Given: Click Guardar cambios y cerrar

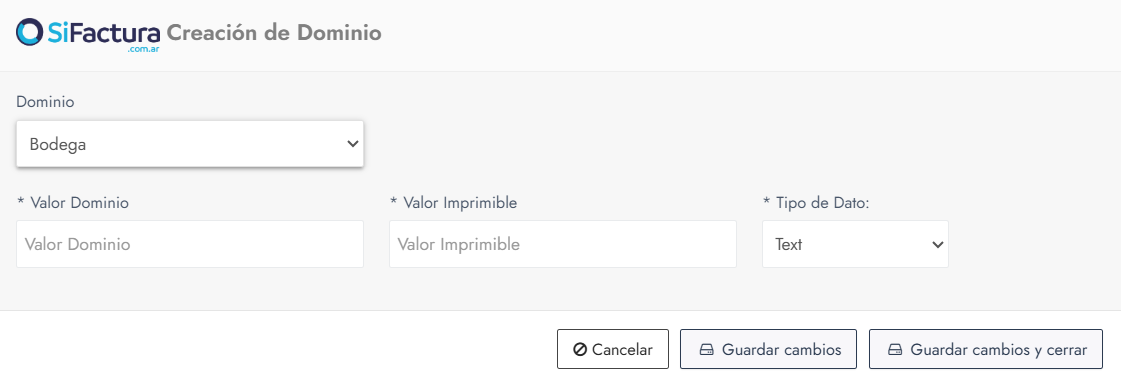Looking at the screenshot, I should click(986, 349).
